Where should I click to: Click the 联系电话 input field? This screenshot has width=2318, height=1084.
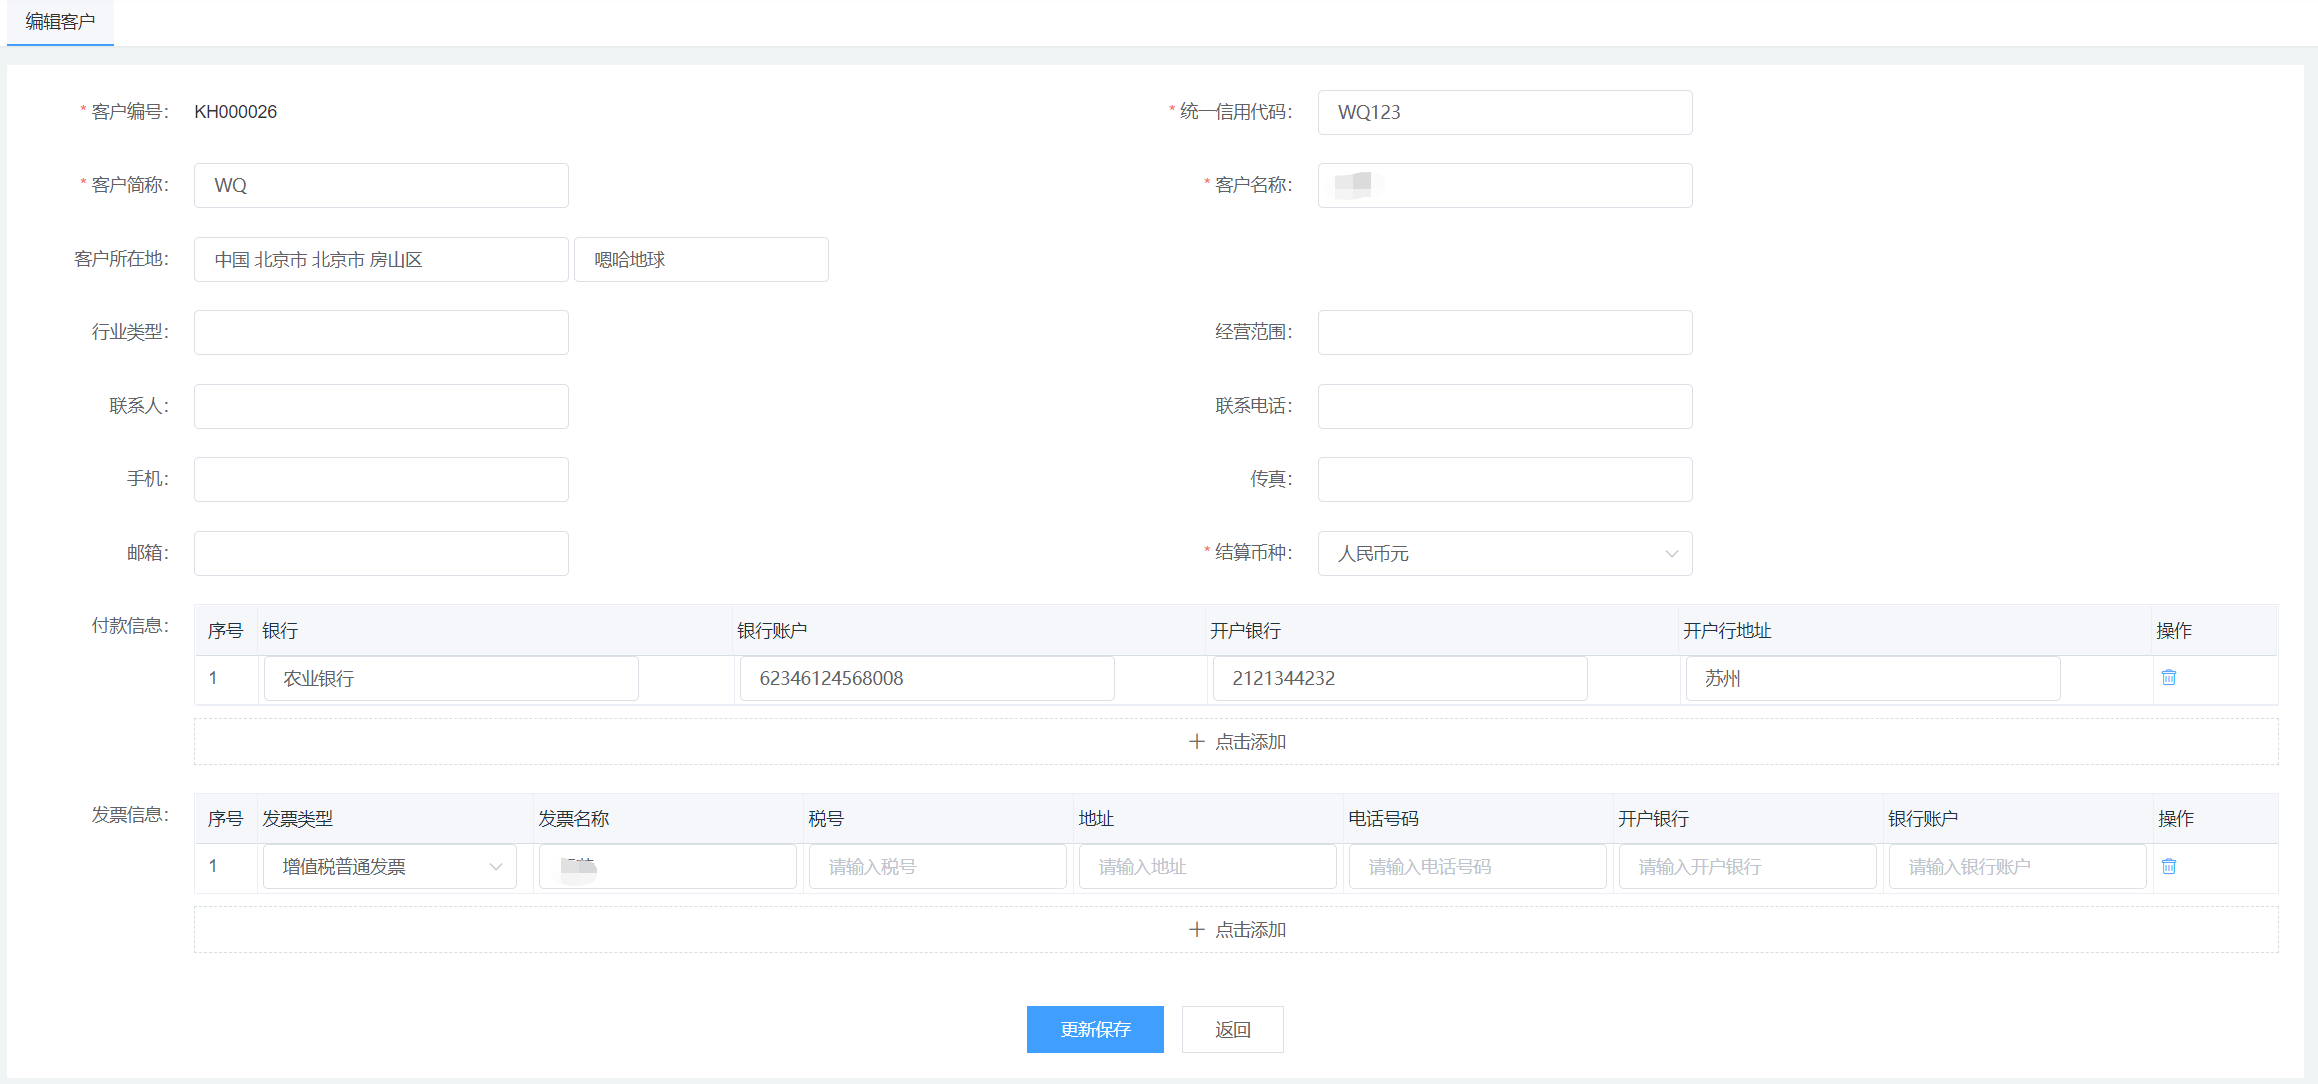click(x=1504, y=406)
